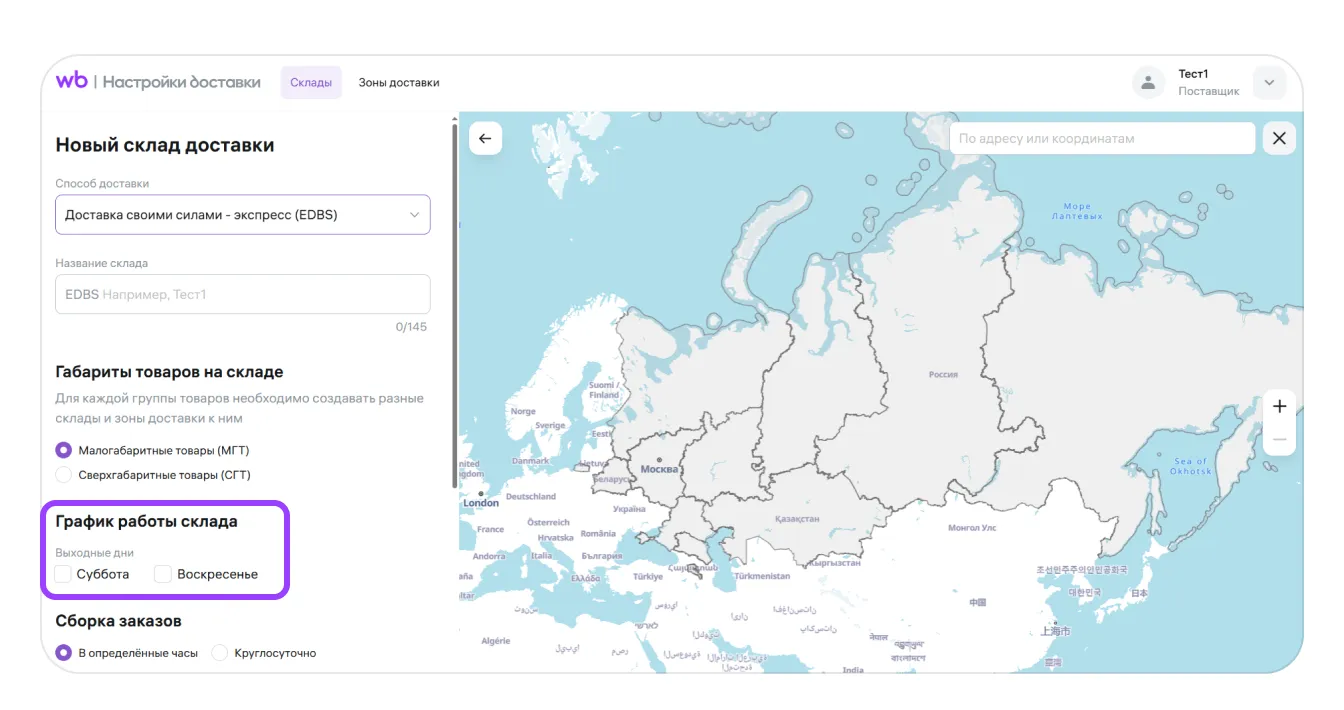Select Сверхгабаритные товары (СГТ) radio option
The height and width of the screenshot is (710, 1344).
click(x=64, y=475)
